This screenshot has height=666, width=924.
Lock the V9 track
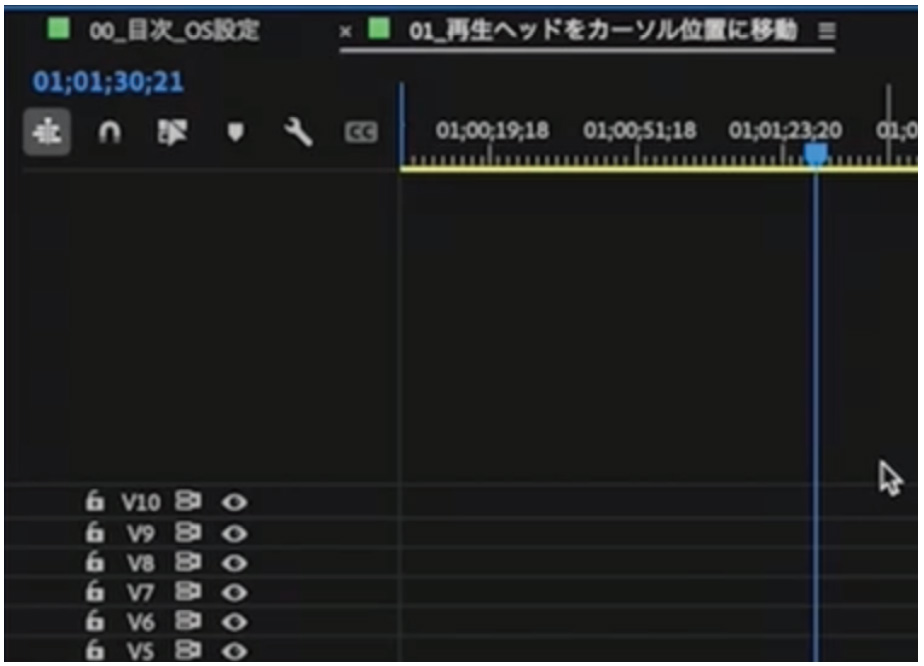pos(93,531)
